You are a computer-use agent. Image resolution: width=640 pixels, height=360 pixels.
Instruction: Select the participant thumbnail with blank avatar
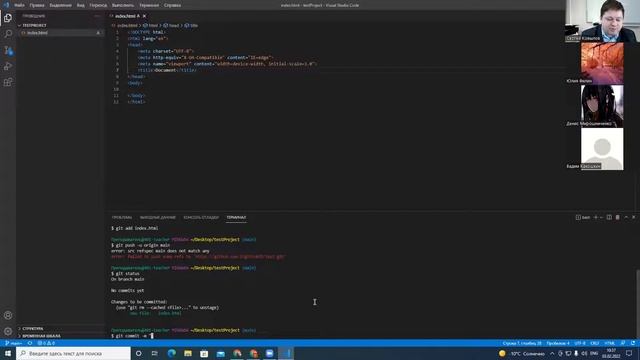(x=602, y=149)
